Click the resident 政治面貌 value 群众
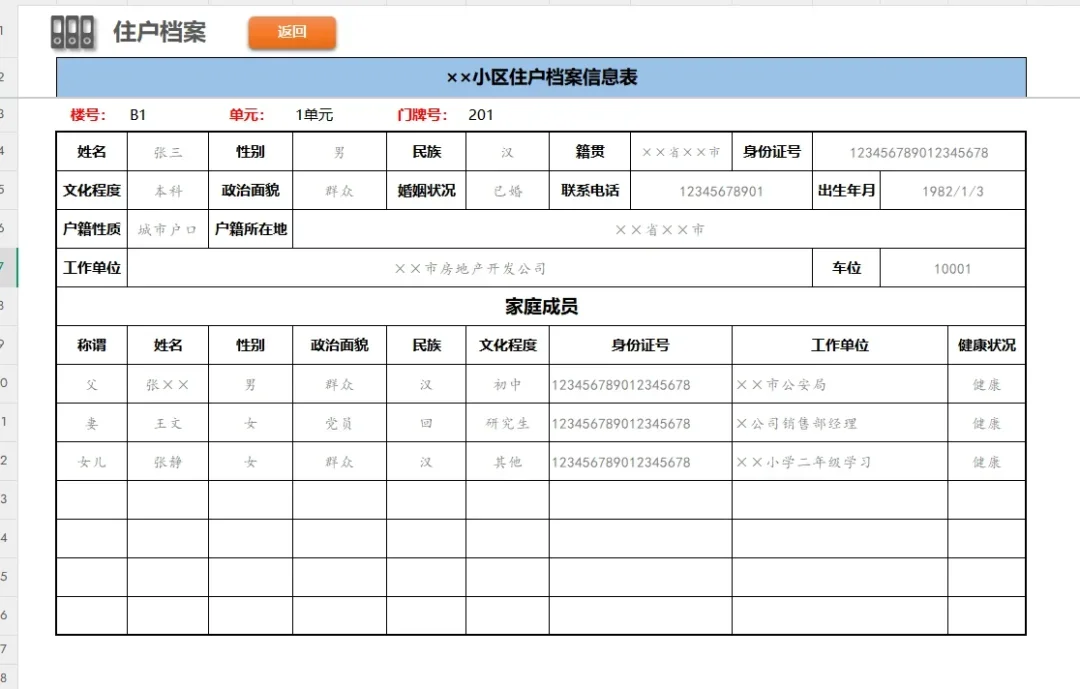Image resolution: width=1080 pixels, height=689 pixels. (x=340, y=191)
